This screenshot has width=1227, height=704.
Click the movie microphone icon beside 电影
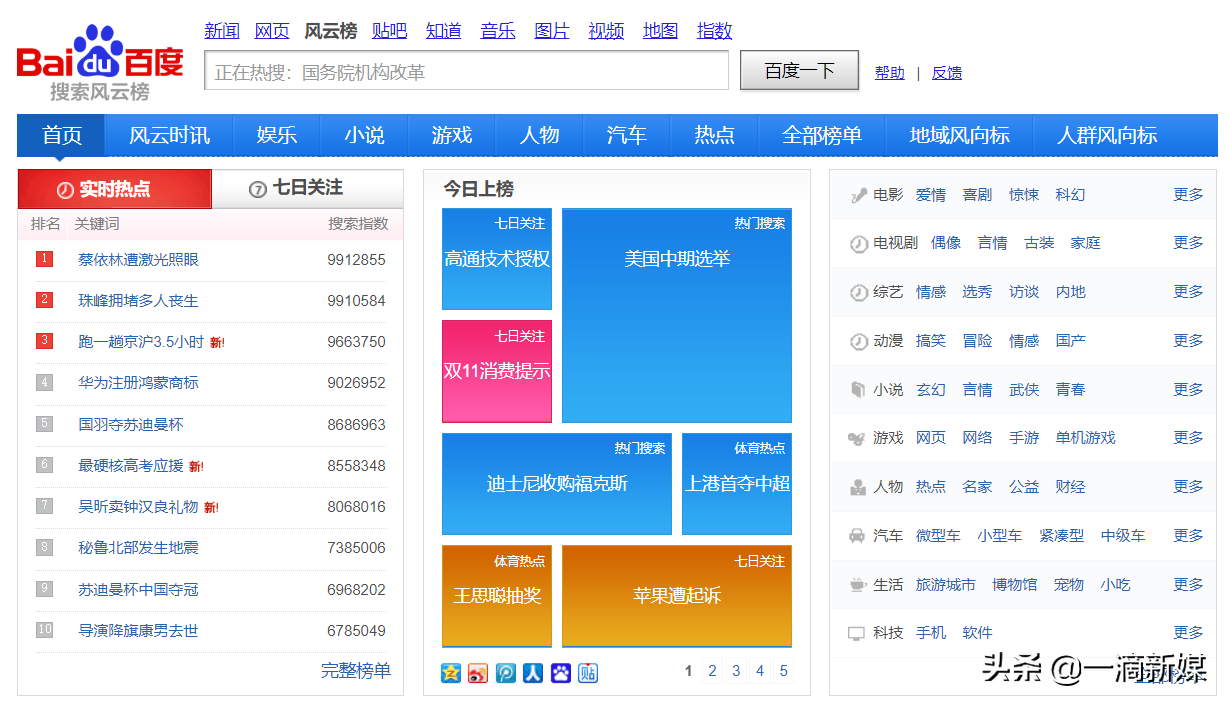click(x=860, y=194)
